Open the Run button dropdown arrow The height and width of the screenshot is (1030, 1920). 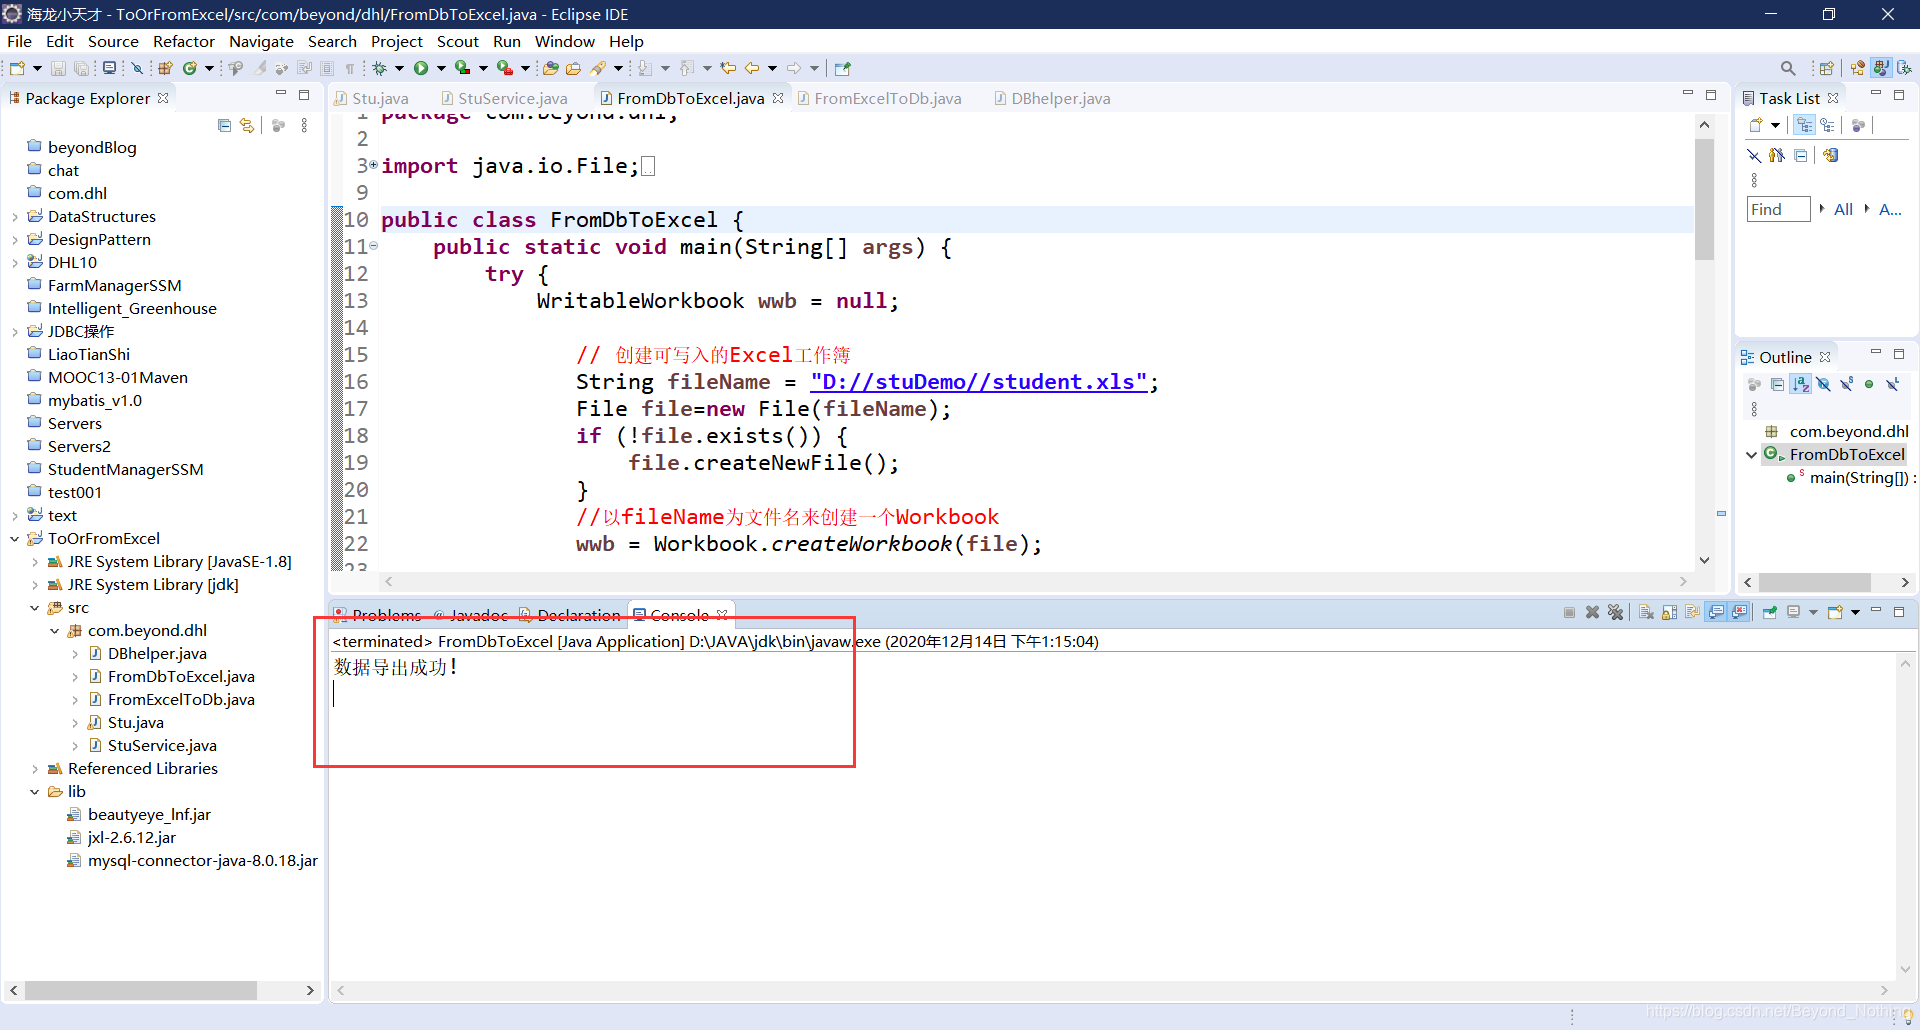click(441, 67)
